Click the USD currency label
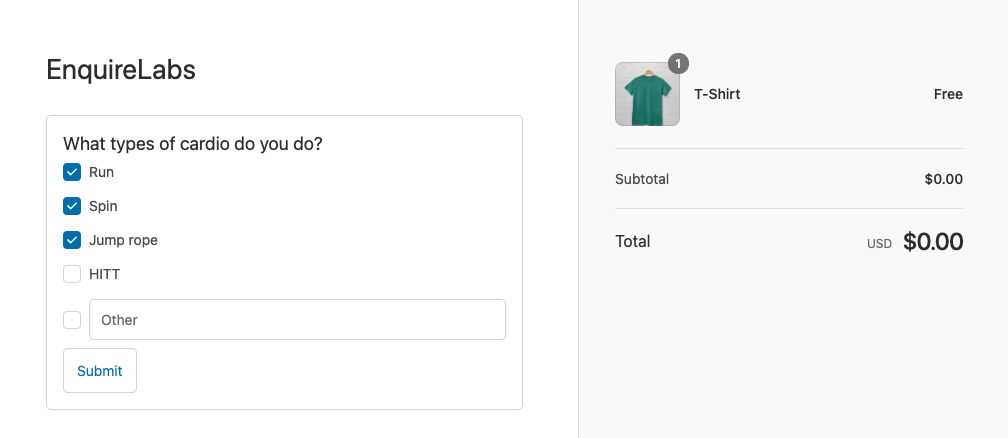The width and height of the screenshot is (1008, 438). pyautogui.click(x=879, y=244)
